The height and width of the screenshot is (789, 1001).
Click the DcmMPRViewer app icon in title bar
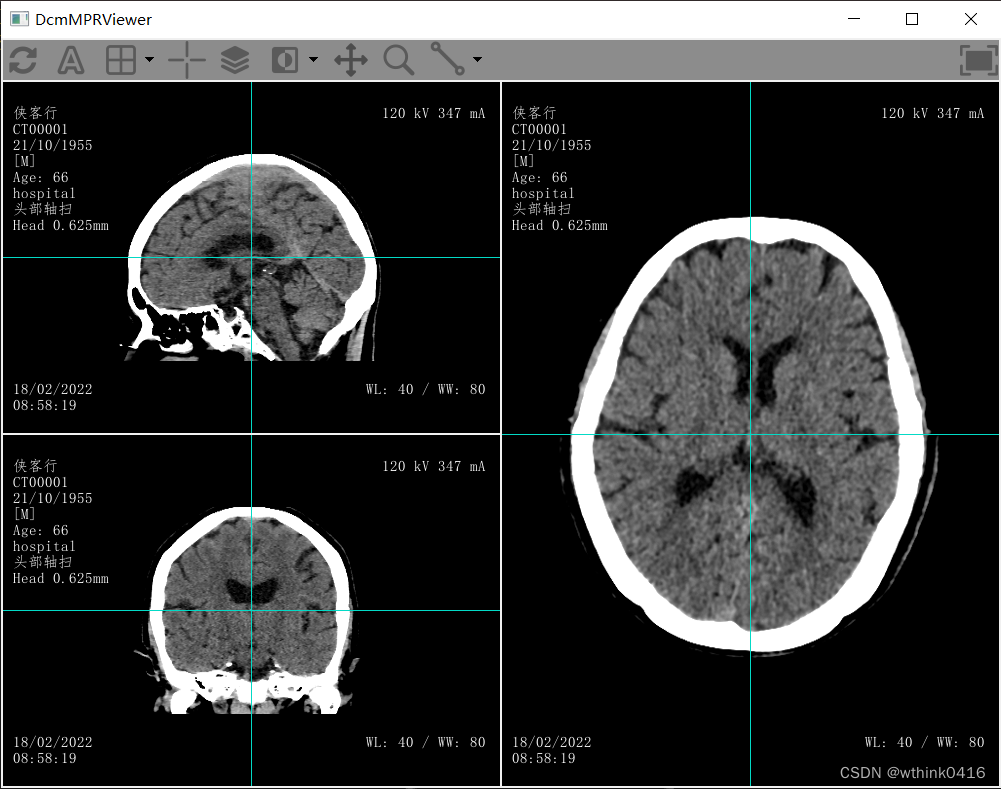click(19, 19)
